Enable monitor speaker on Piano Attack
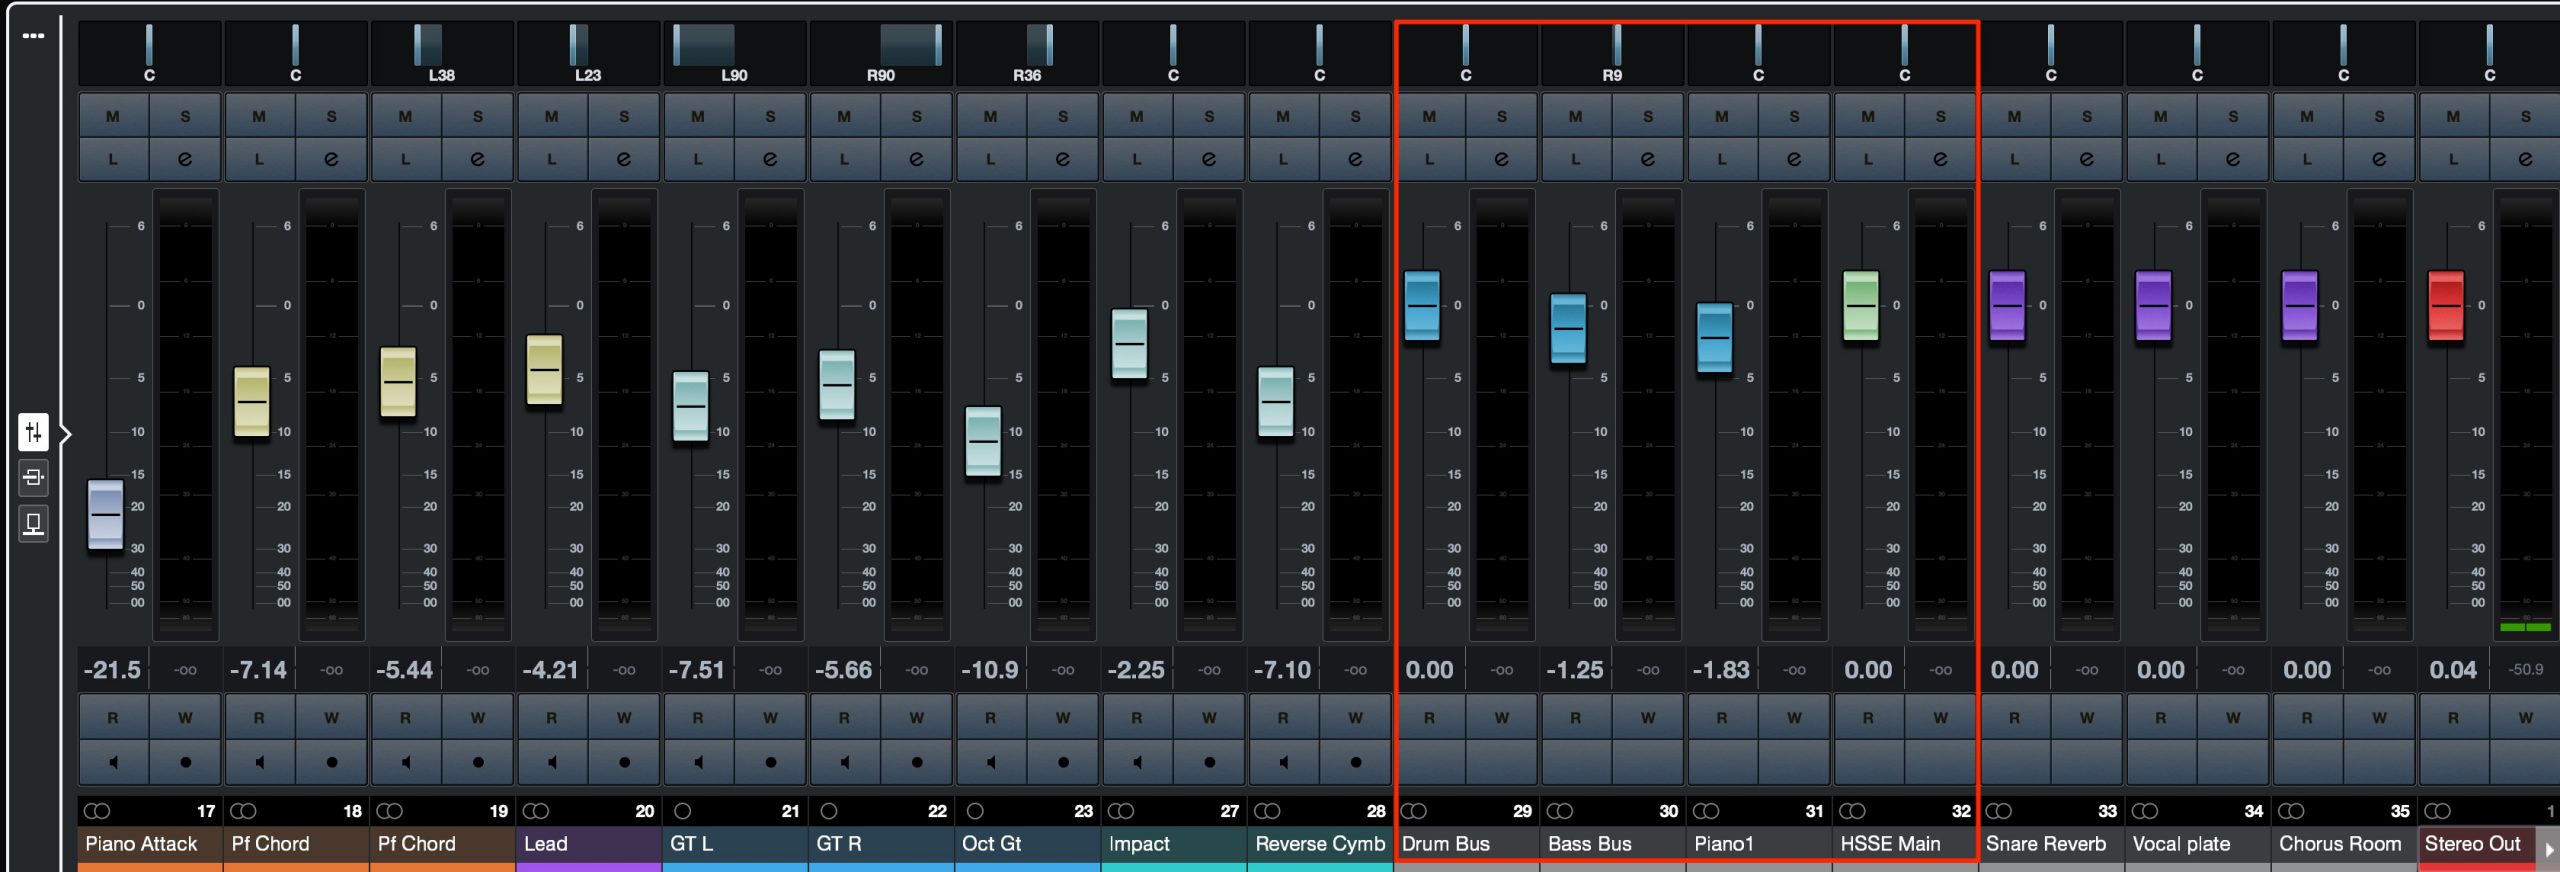Image resolution: width=2560 pixels, height=872 pixels. point(113,762)
